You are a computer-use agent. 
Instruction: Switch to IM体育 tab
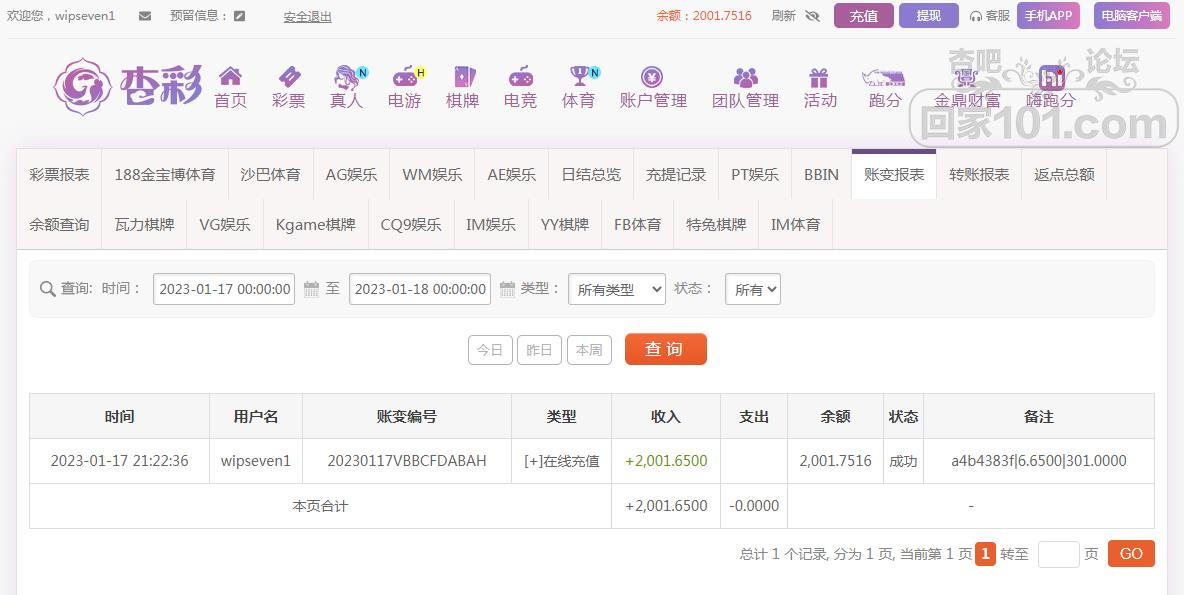pos(795,224)
